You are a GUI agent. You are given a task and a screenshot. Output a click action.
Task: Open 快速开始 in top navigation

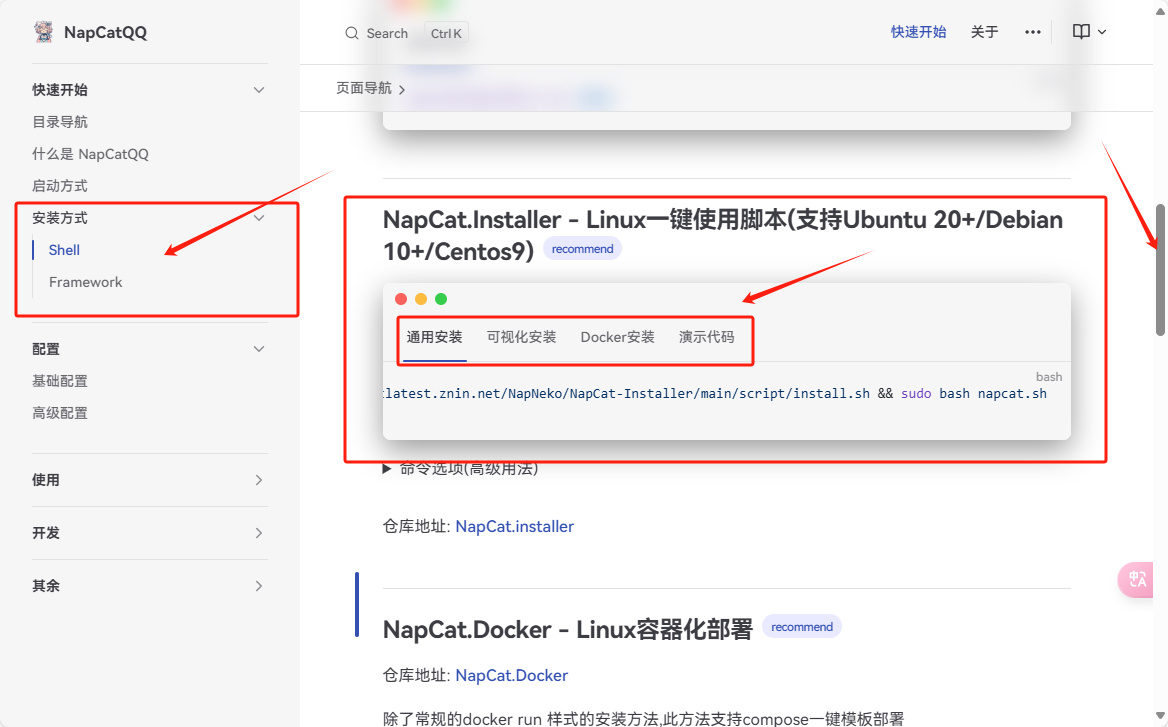pos(918,32)
